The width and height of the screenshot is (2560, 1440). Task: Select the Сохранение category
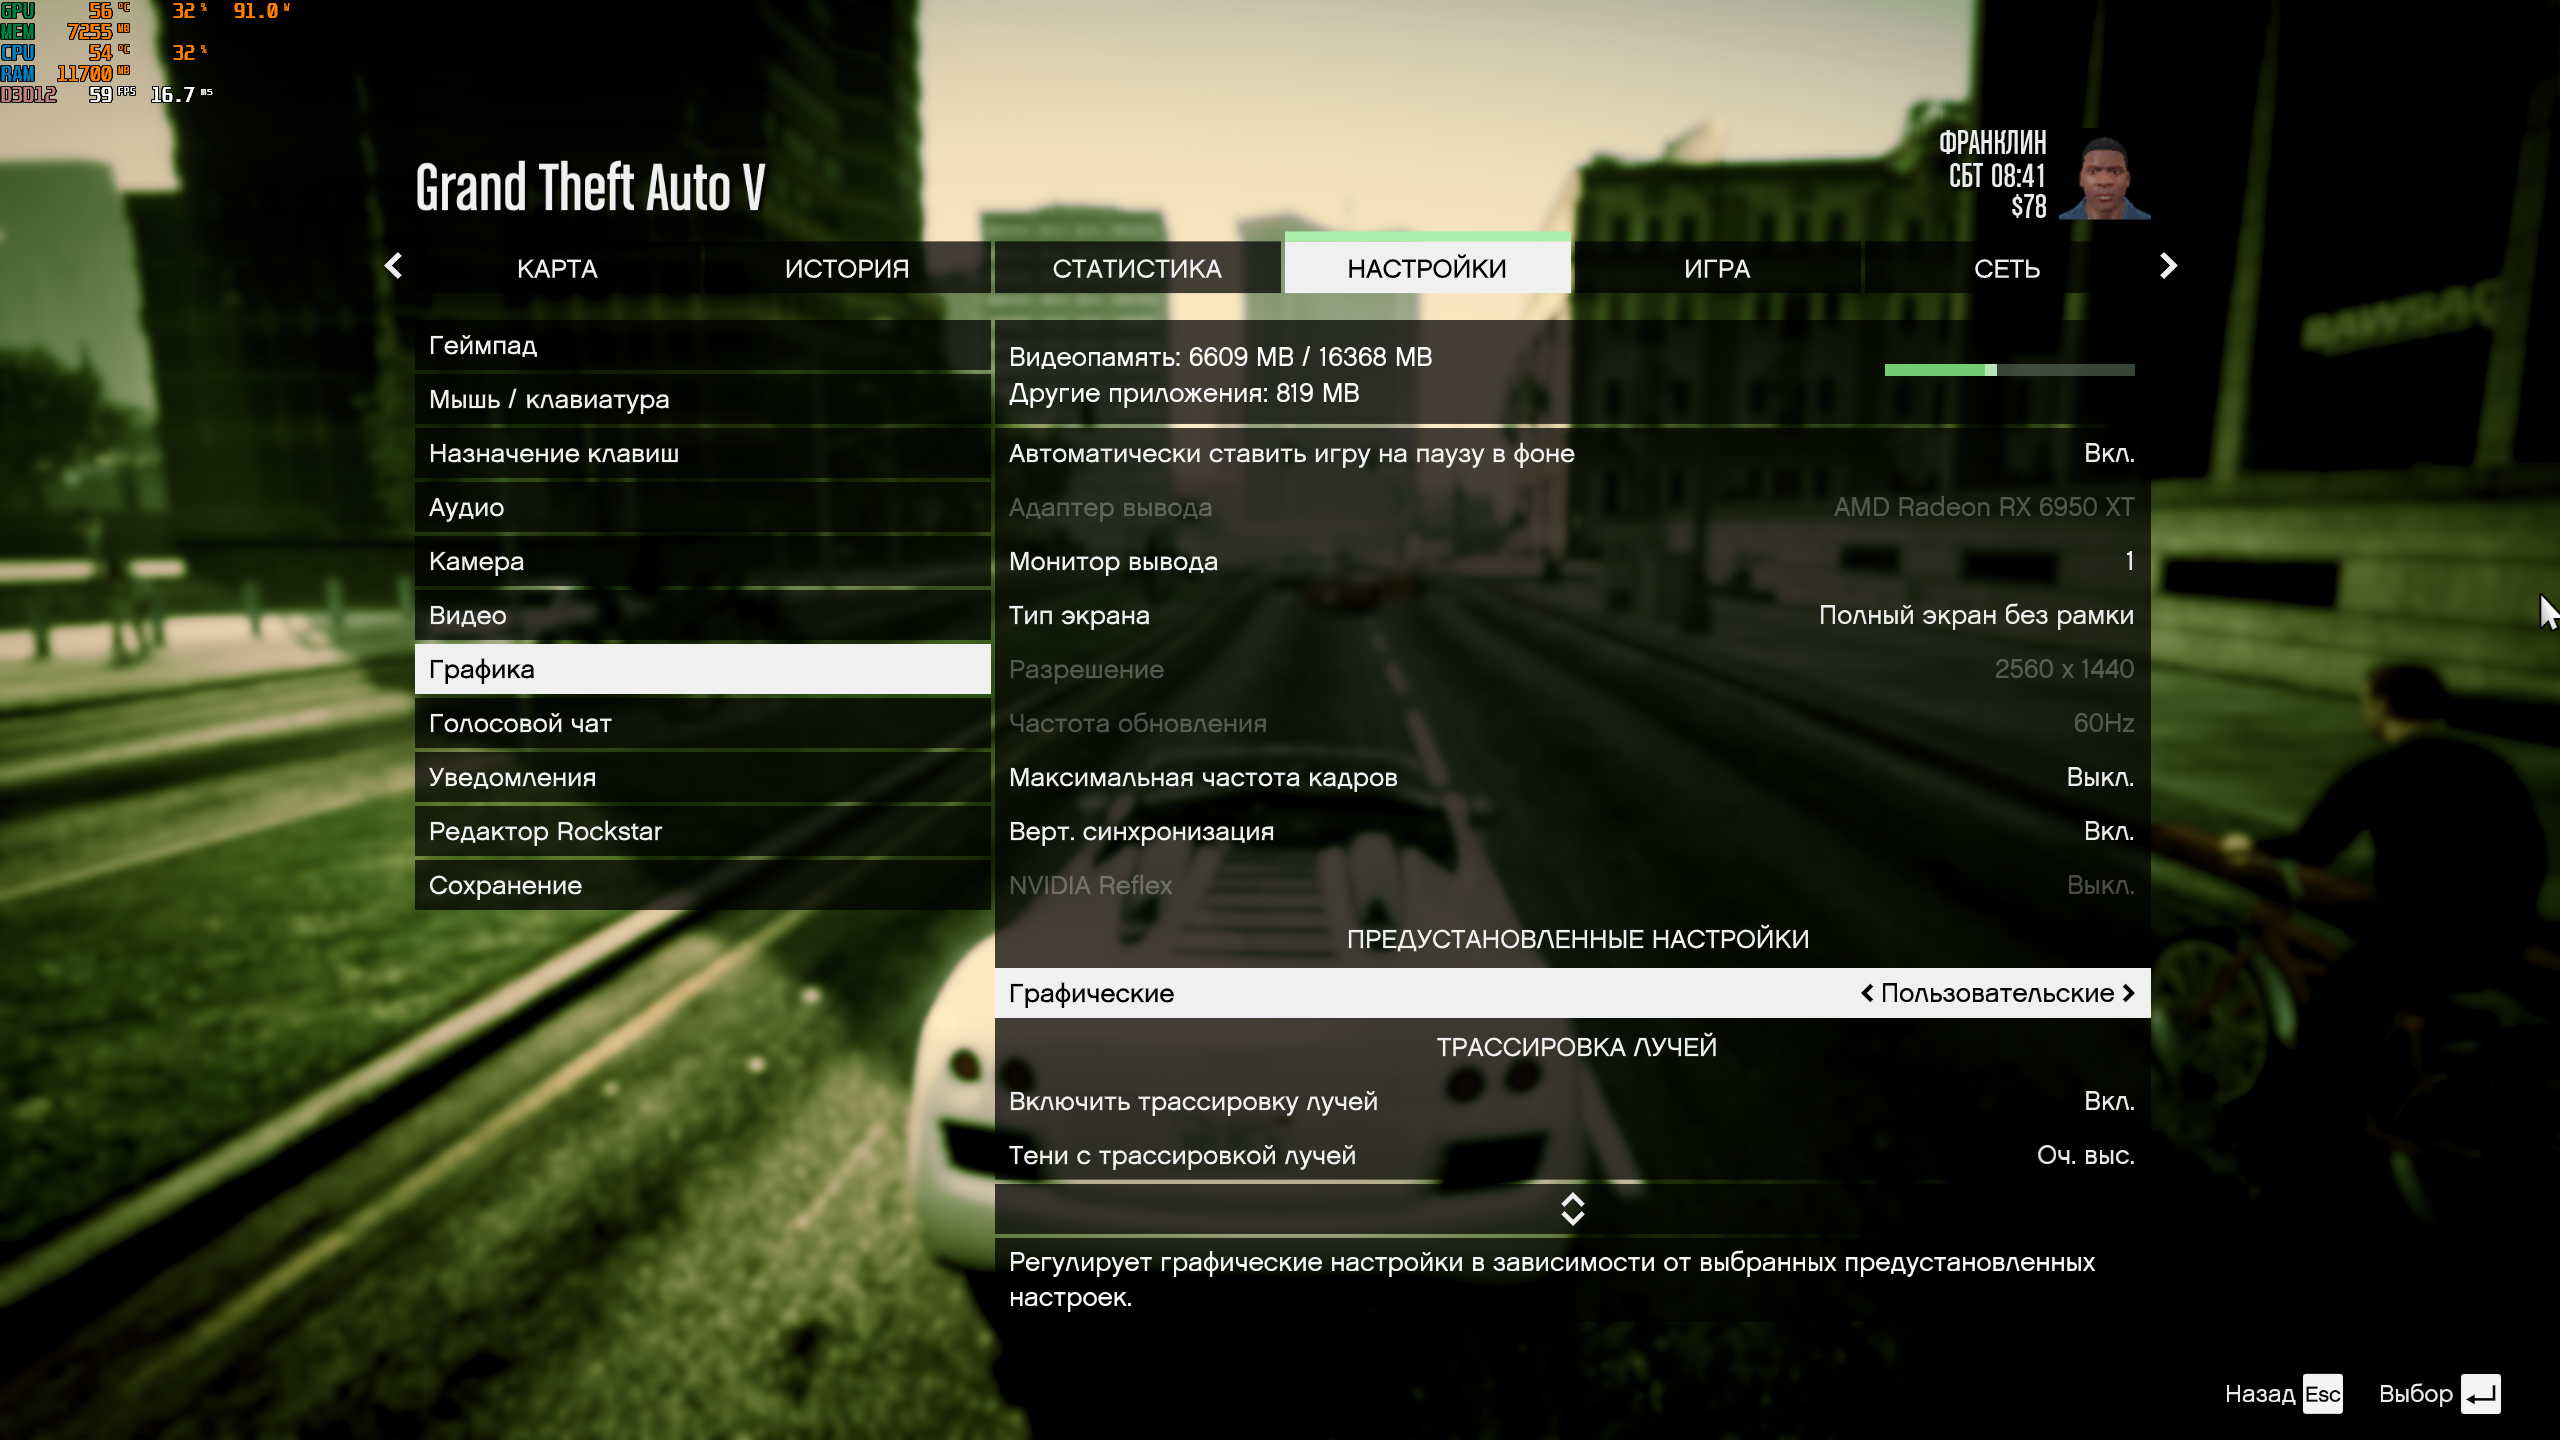coord(703,885)
